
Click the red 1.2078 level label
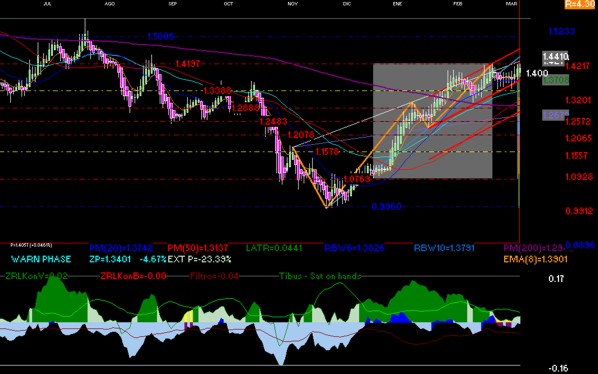click(301, 135)
